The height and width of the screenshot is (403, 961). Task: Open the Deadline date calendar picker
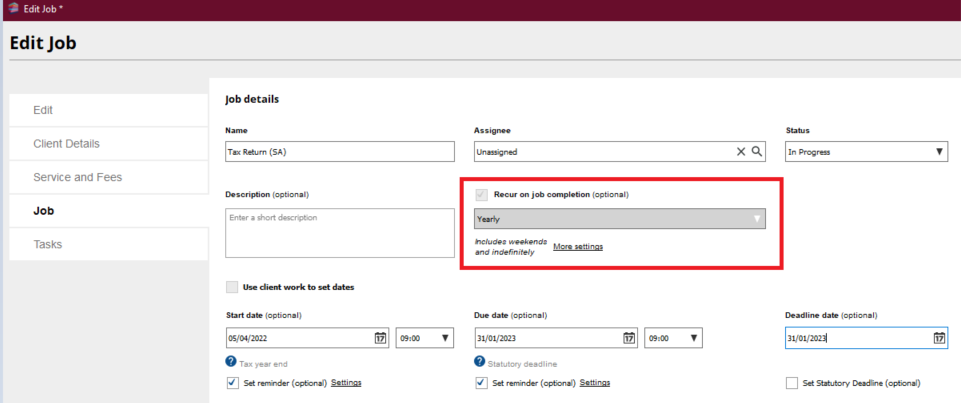click(939, 338)
